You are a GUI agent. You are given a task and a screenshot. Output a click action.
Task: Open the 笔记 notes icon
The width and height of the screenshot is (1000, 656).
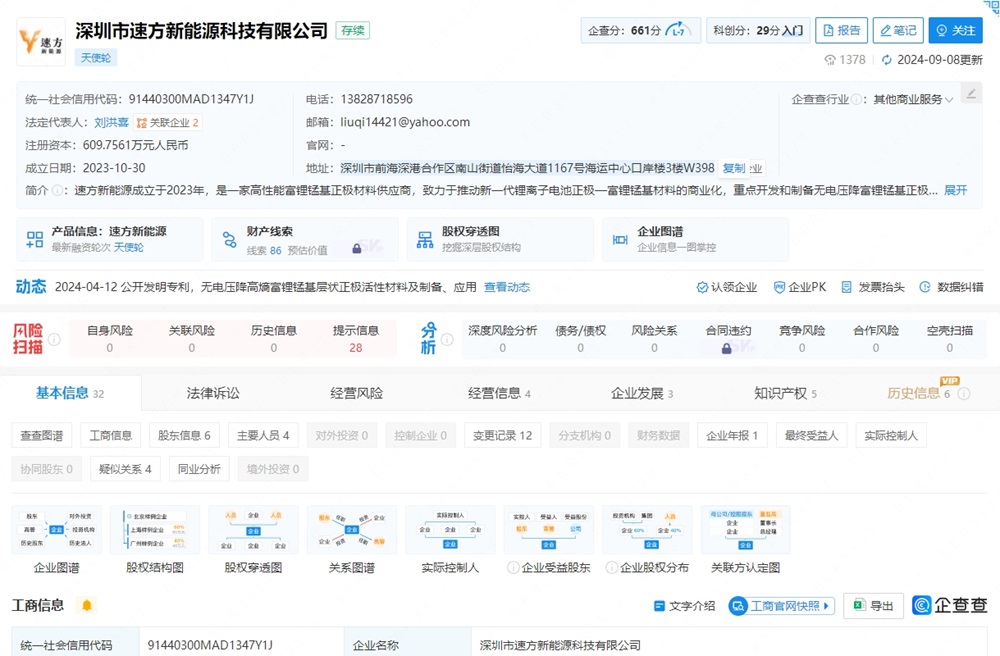(x=897, y=30)
